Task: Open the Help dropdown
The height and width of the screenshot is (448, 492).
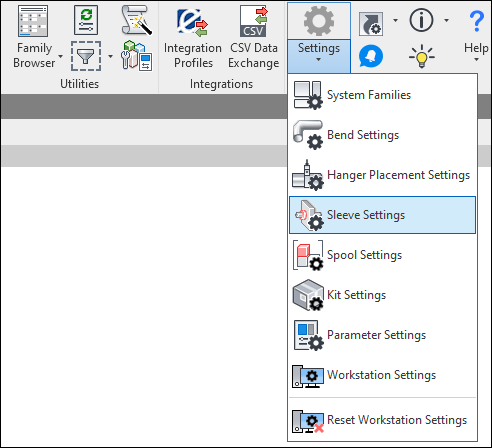Action: (476, 36)
